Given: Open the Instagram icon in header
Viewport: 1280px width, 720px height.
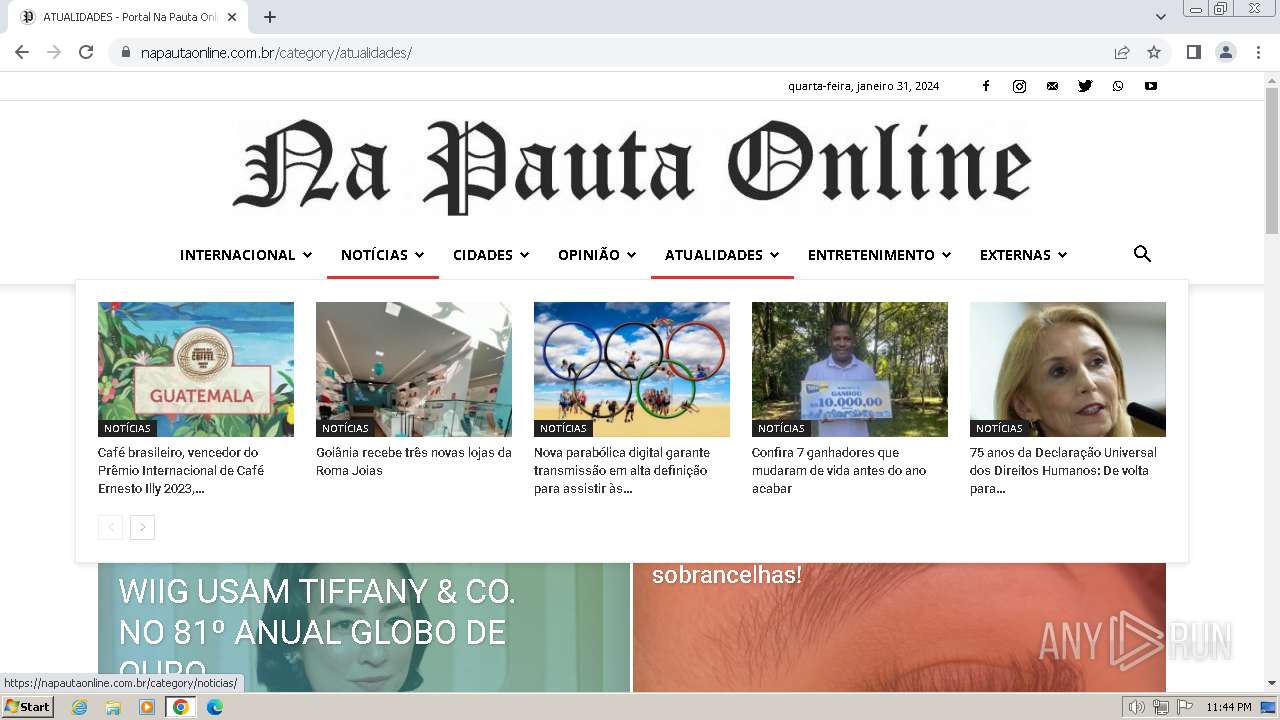Looking at the screenshot, I should coord(1019,86).
